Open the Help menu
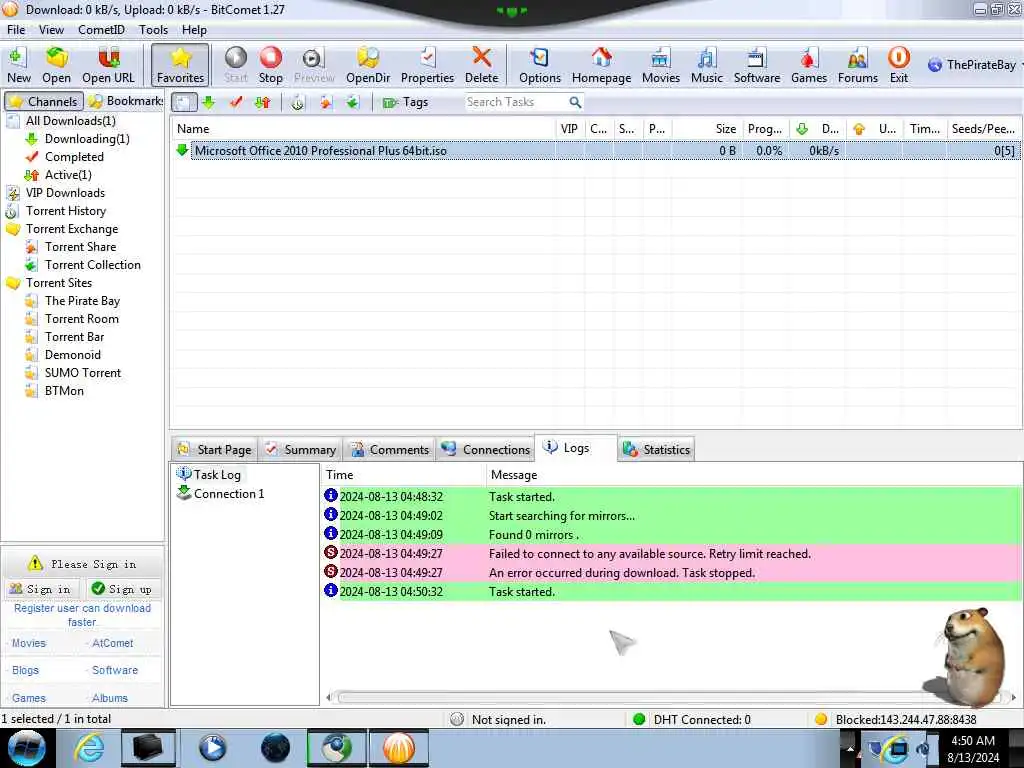Screen dimensions: 1024x768 (194, 29)
